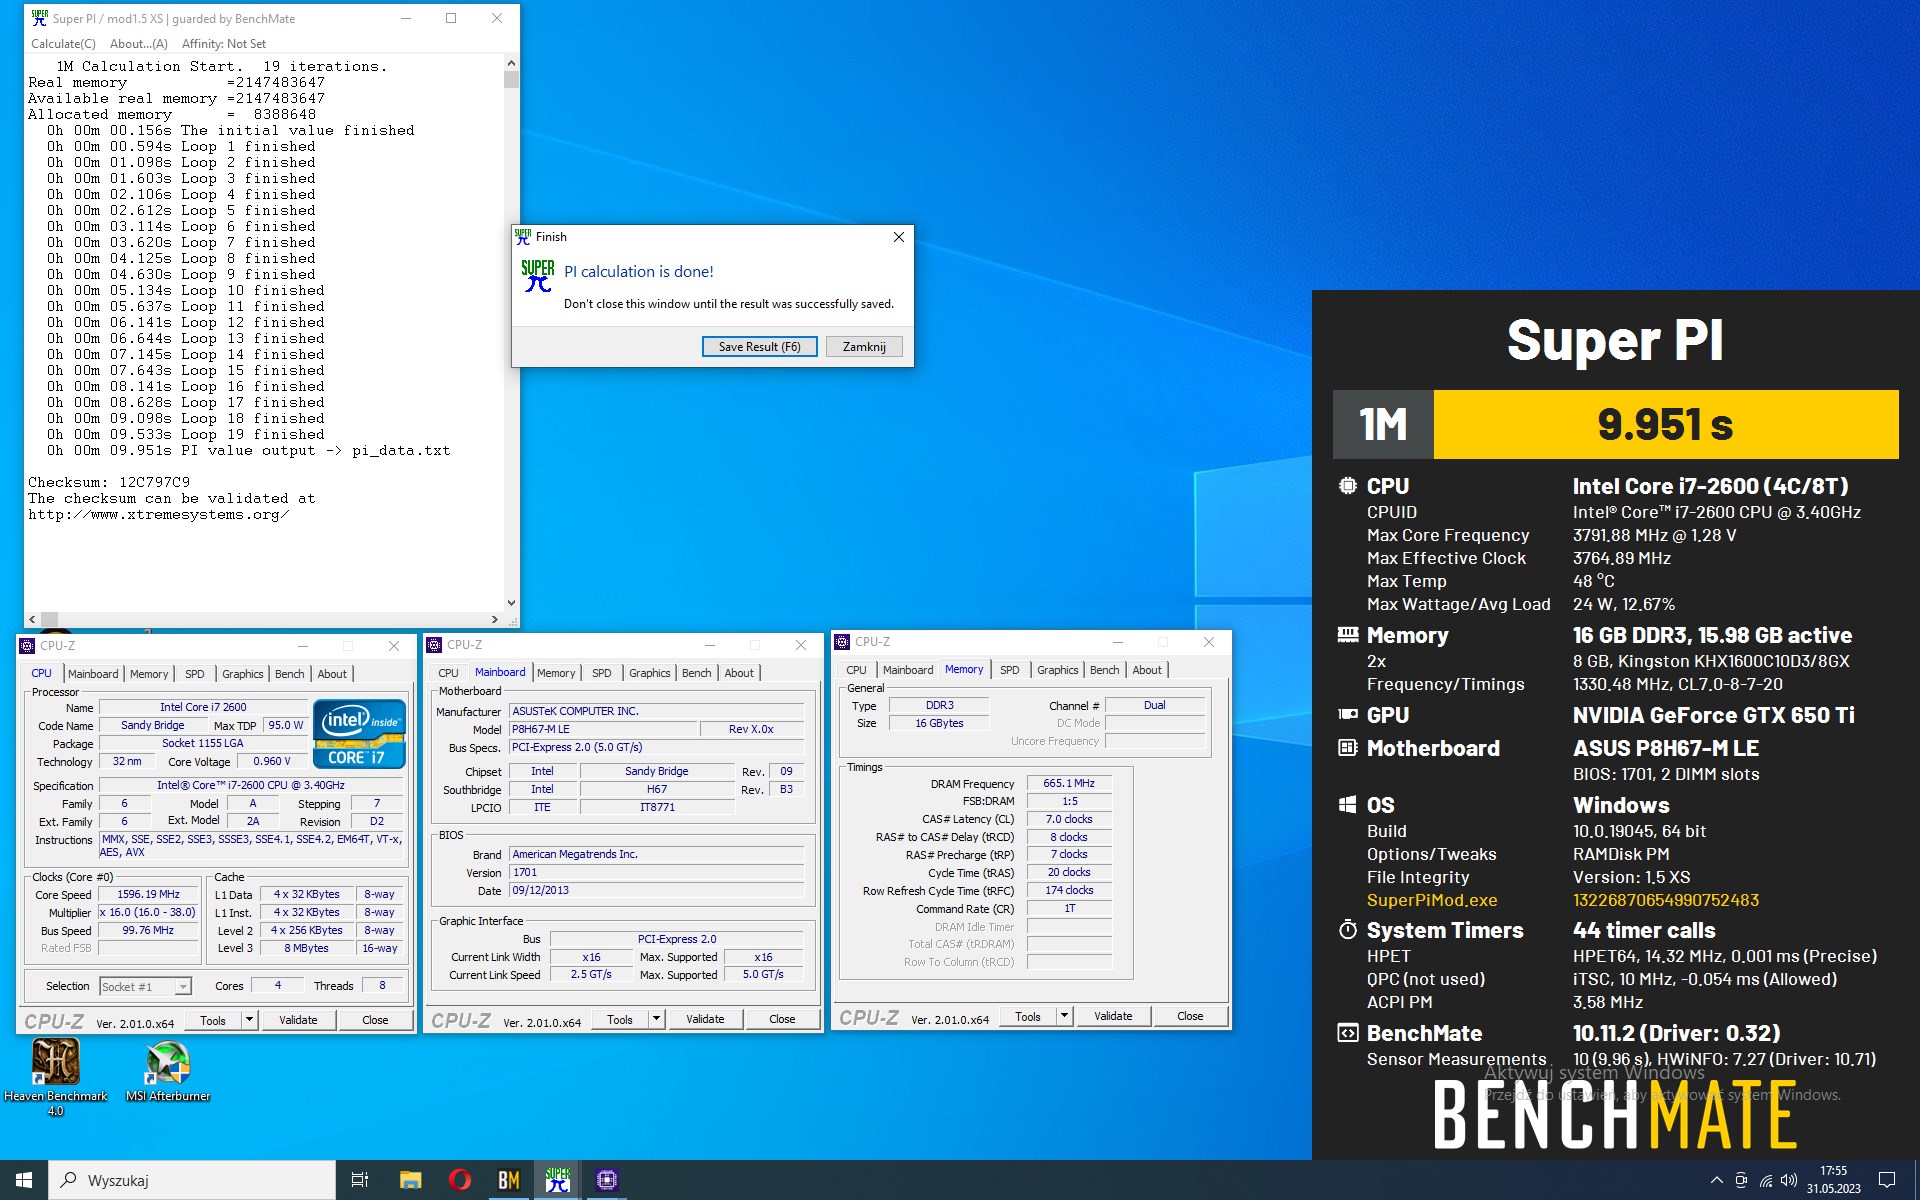Open About...(A) menu in Super PI
The image size is (1920, 1200).
[138, 44]
